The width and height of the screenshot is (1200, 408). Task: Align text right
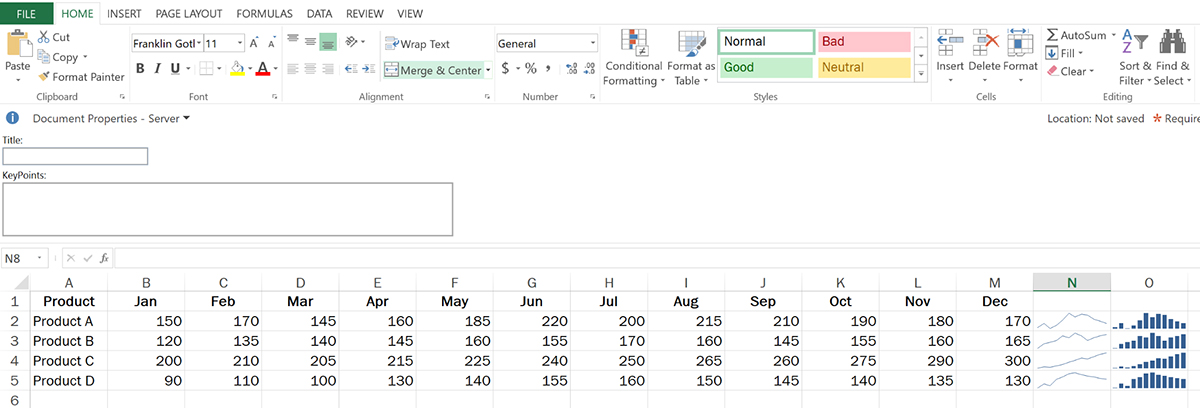pyautogui.click(x=328, y=69)
